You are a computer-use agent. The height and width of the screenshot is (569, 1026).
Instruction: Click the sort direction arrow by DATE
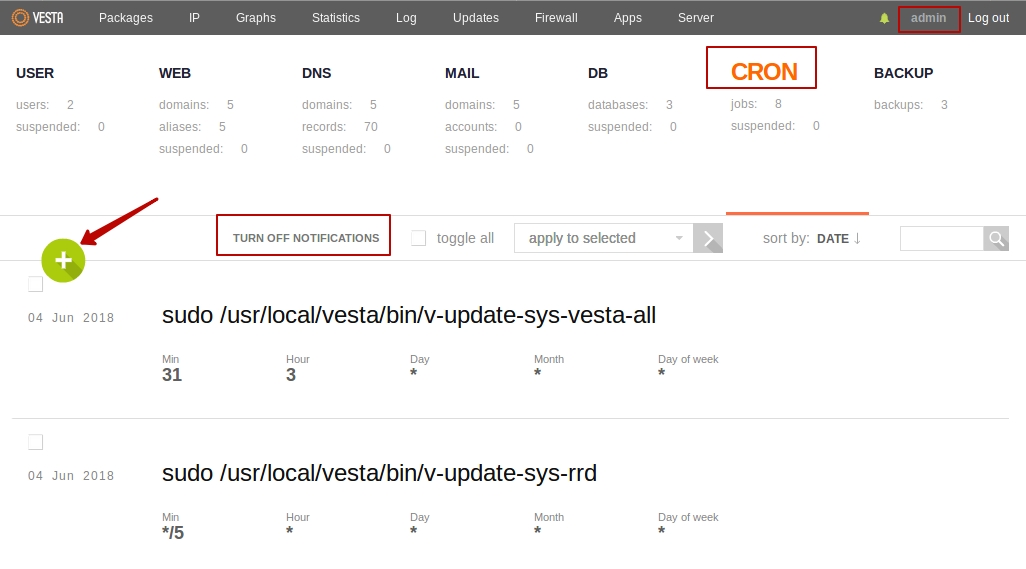coord(857,238)
